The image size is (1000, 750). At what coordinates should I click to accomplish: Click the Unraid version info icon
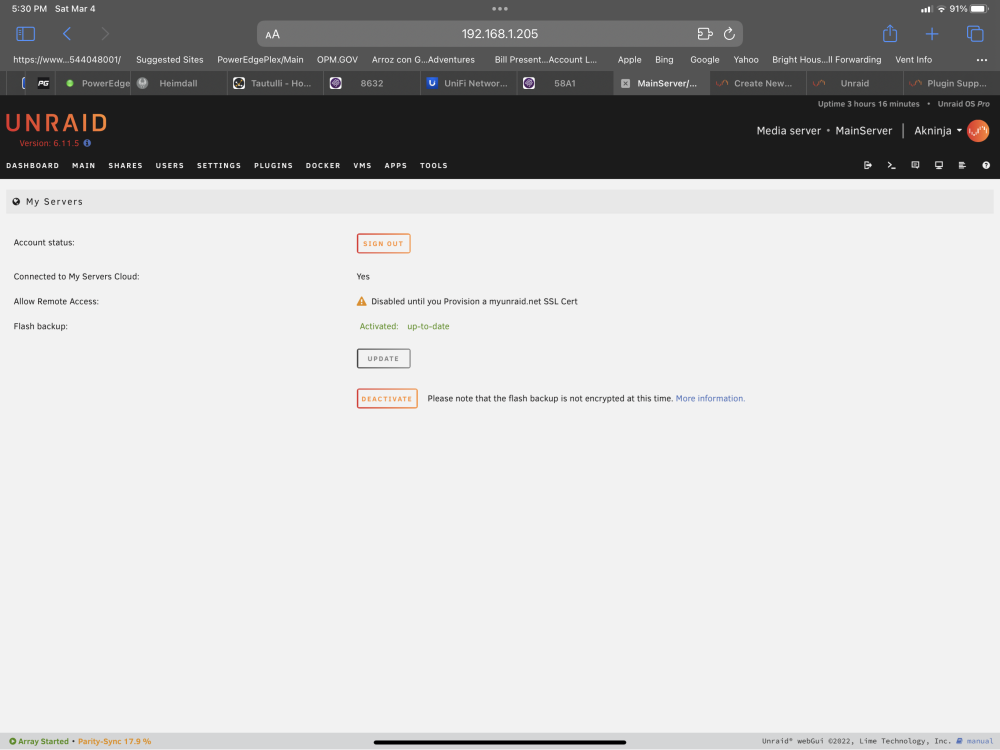87,143
